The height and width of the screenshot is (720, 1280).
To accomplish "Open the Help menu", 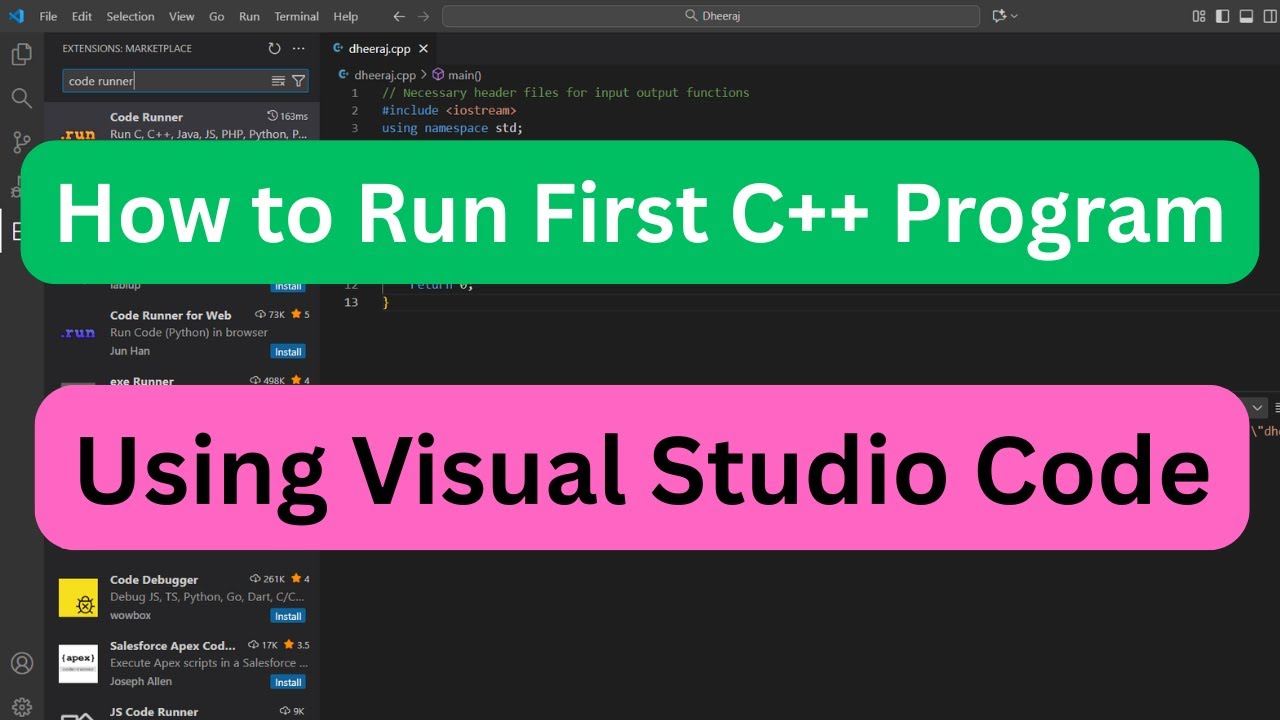I will pos(346,16).
